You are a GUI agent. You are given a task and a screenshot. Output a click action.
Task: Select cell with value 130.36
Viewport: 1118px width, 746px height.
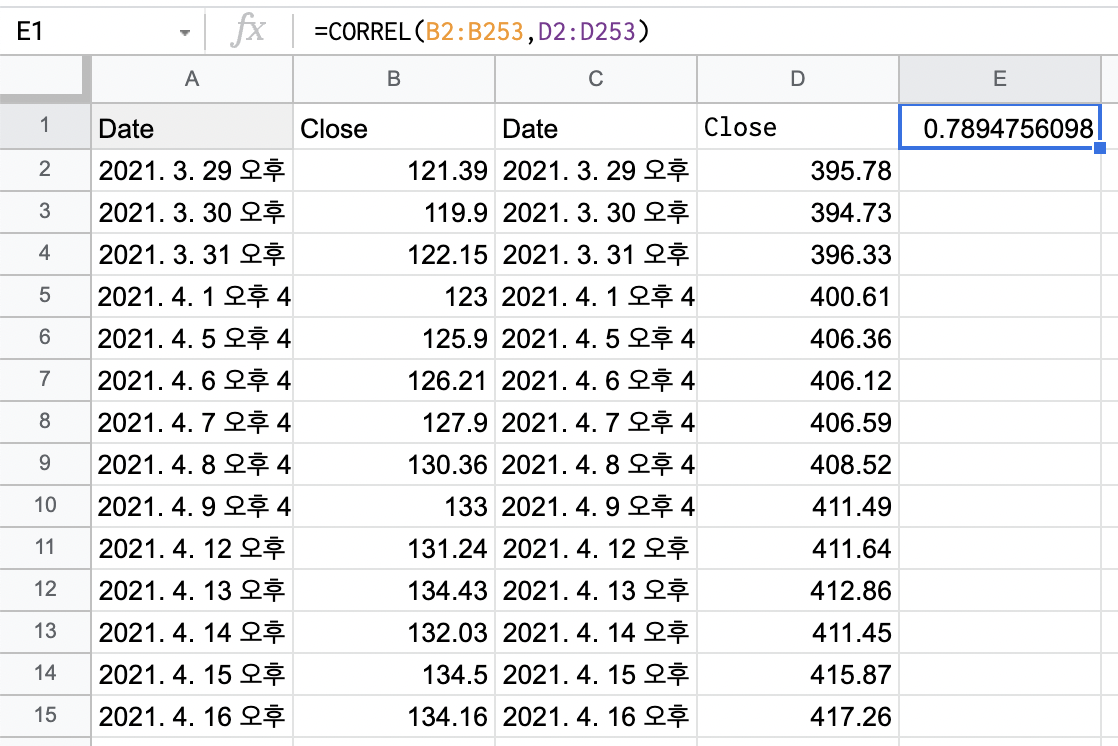click(394, 465)
